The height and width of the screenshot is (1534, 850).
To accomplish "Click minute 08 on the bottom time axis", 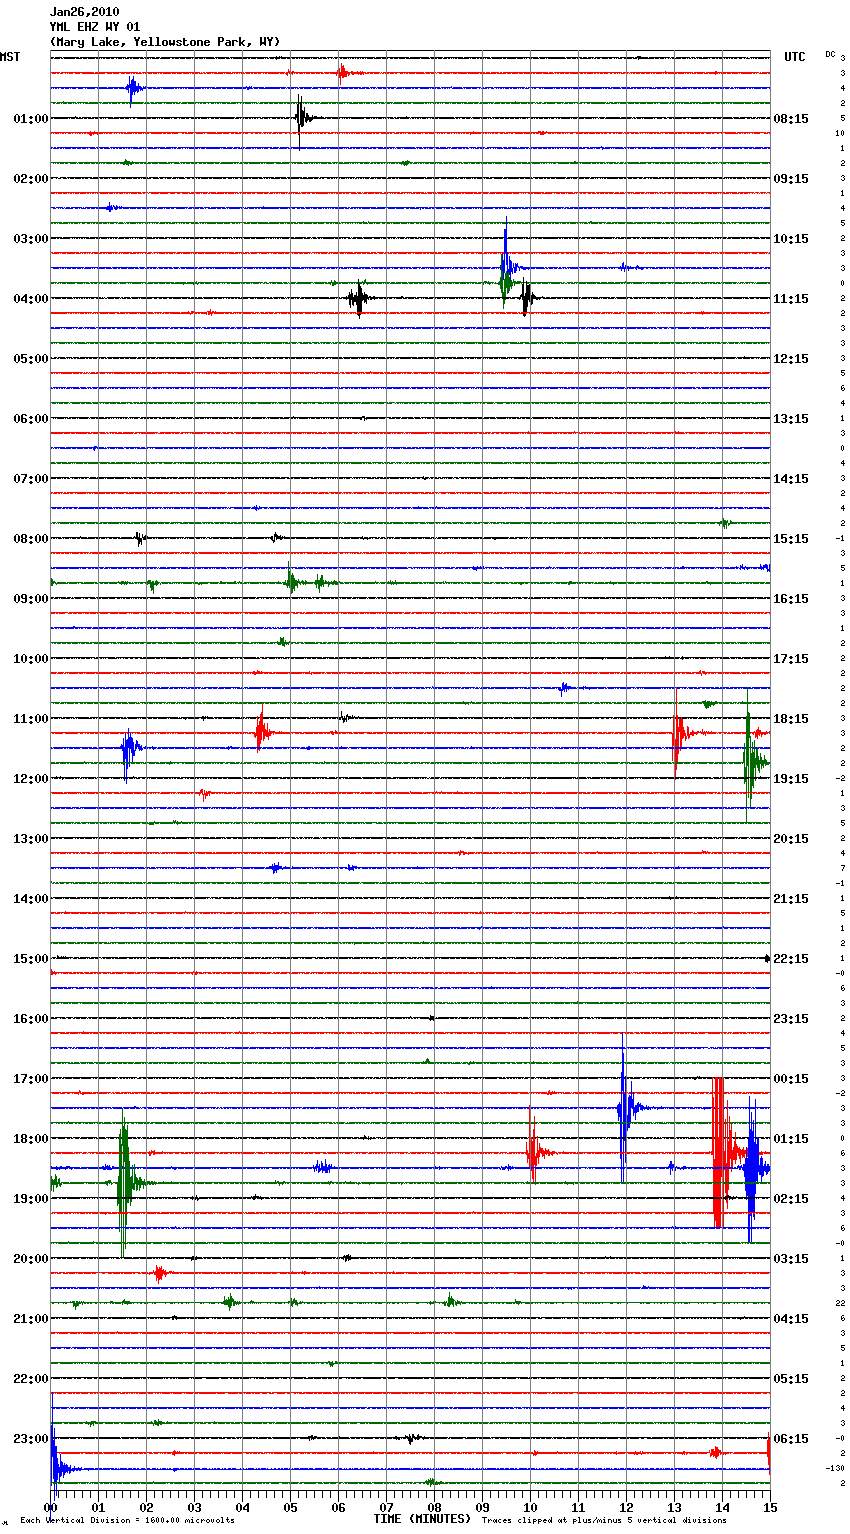I will 434,1507.
